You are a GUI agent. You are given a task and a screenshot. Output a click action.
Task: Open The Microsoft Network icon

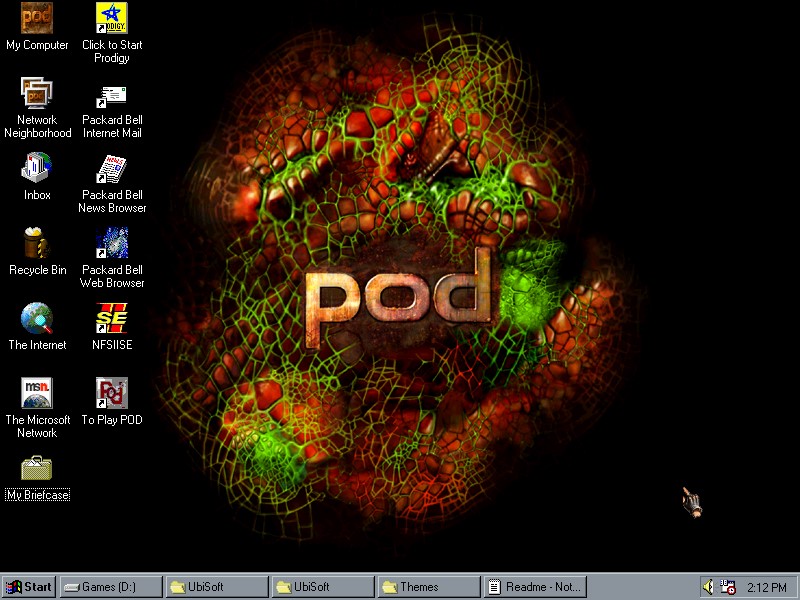(37, 394)
